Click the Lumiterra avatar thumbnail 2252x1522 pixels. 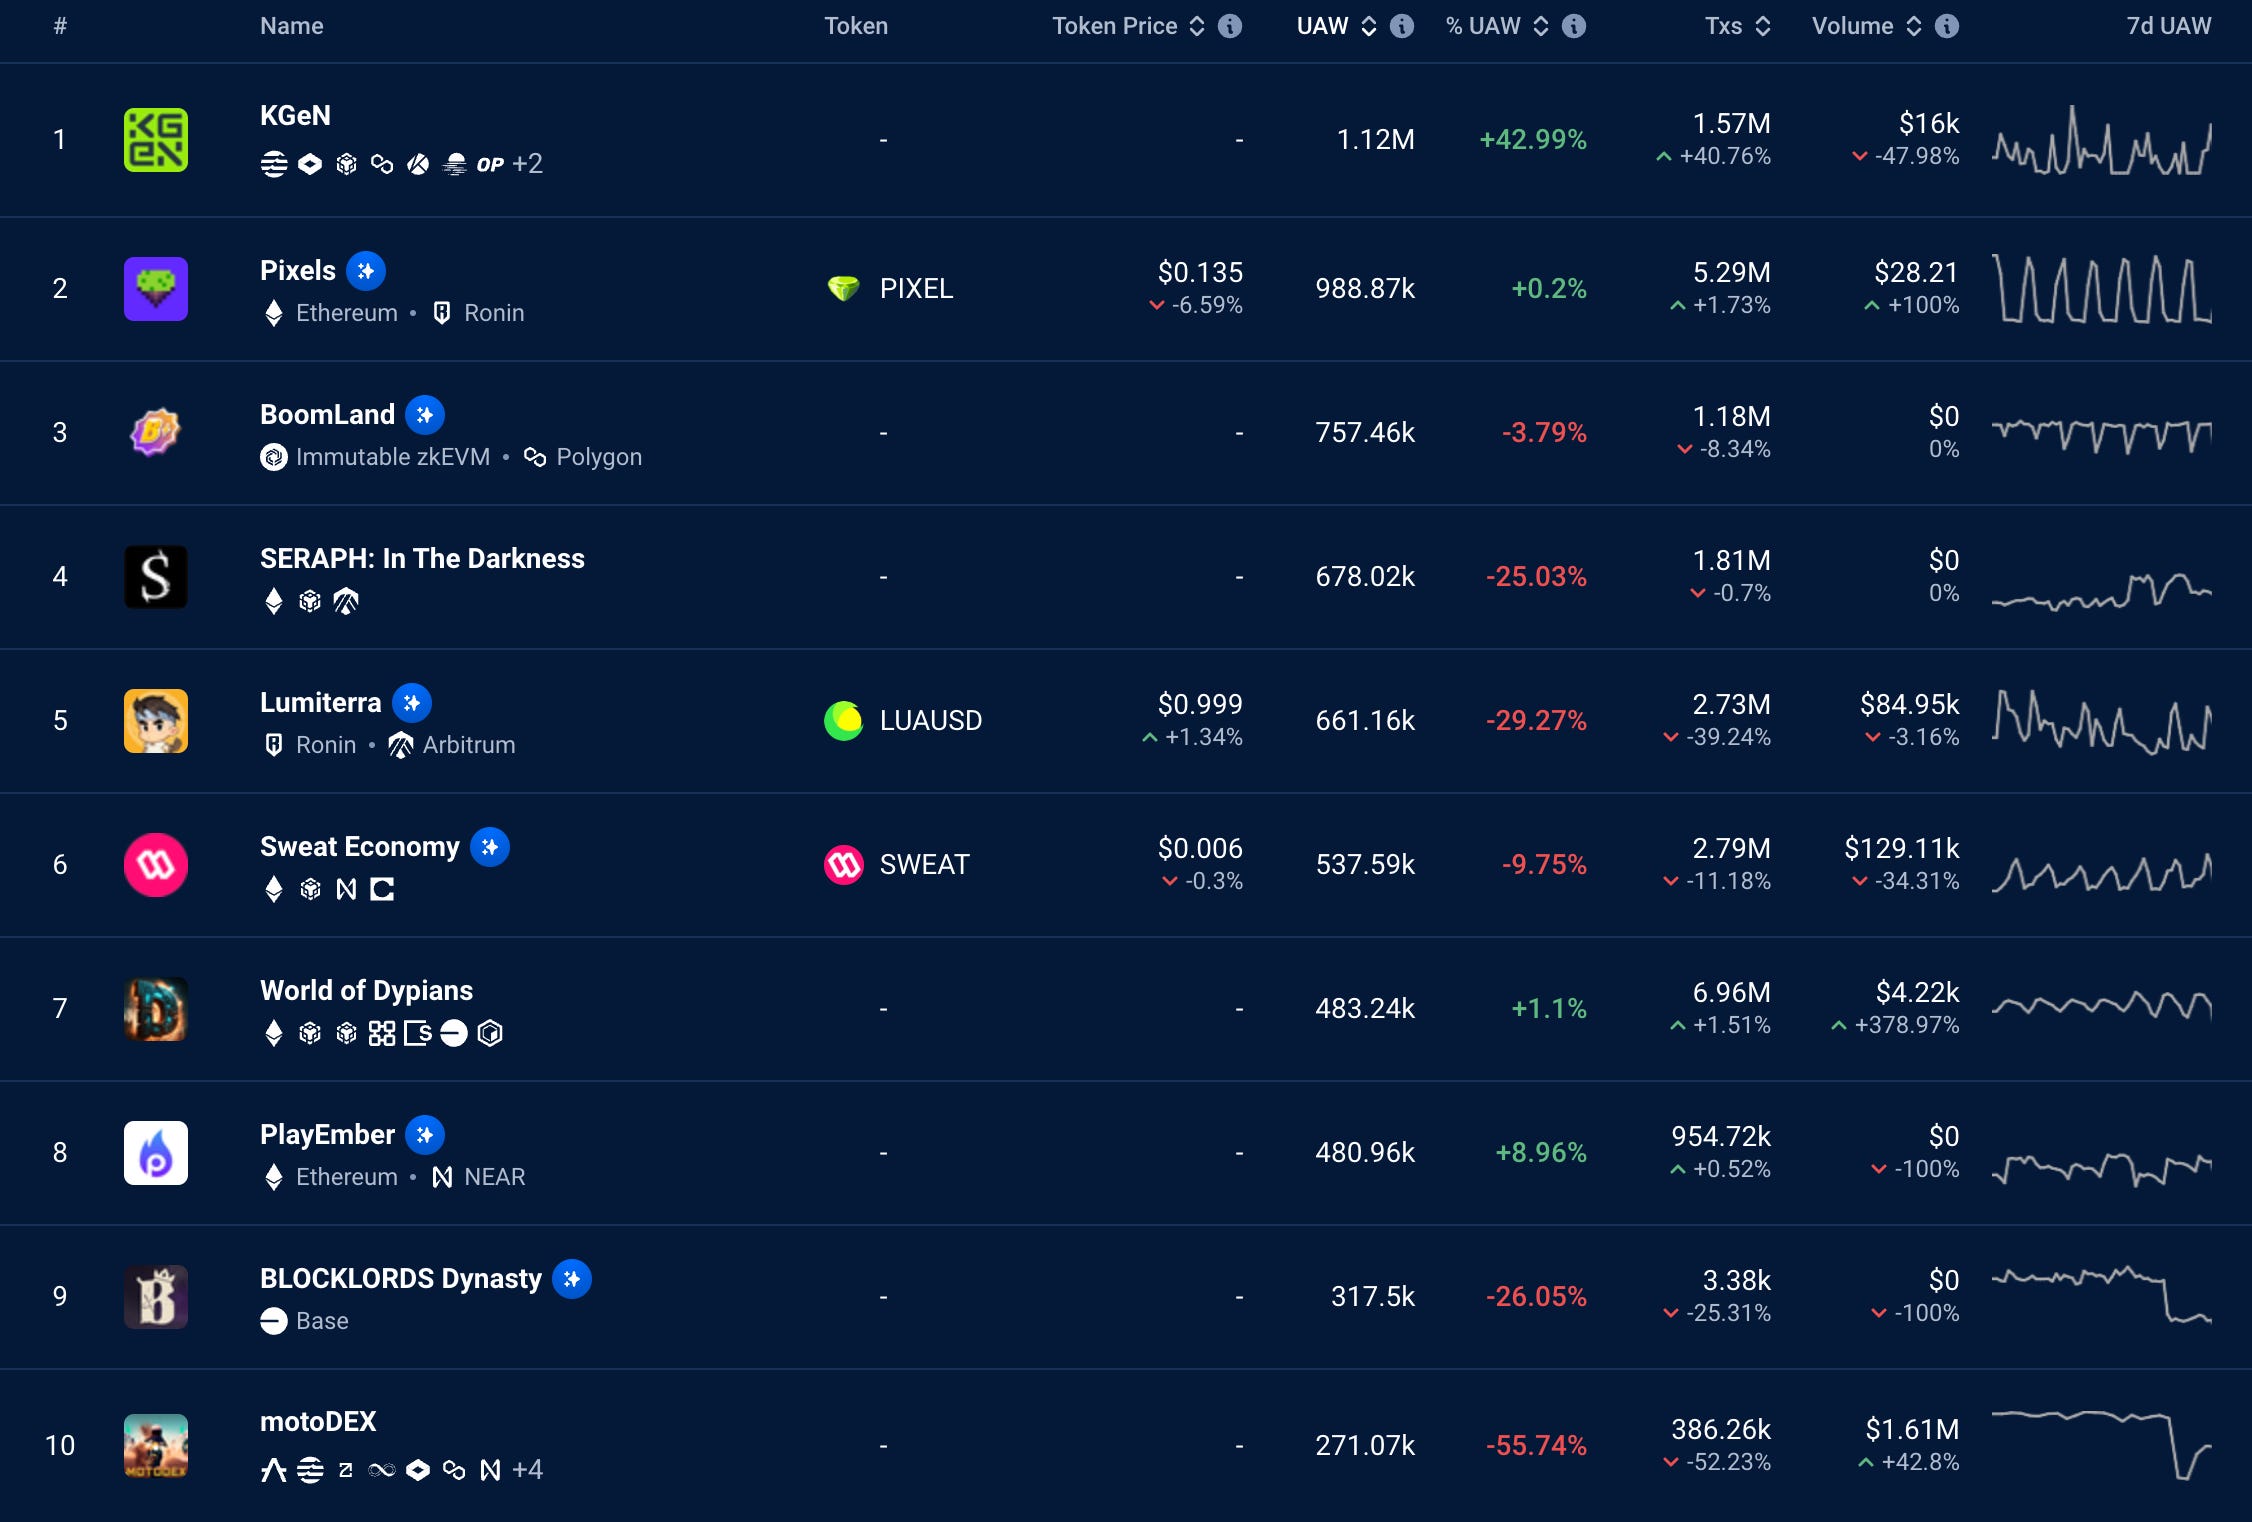[x=155, y=720]
